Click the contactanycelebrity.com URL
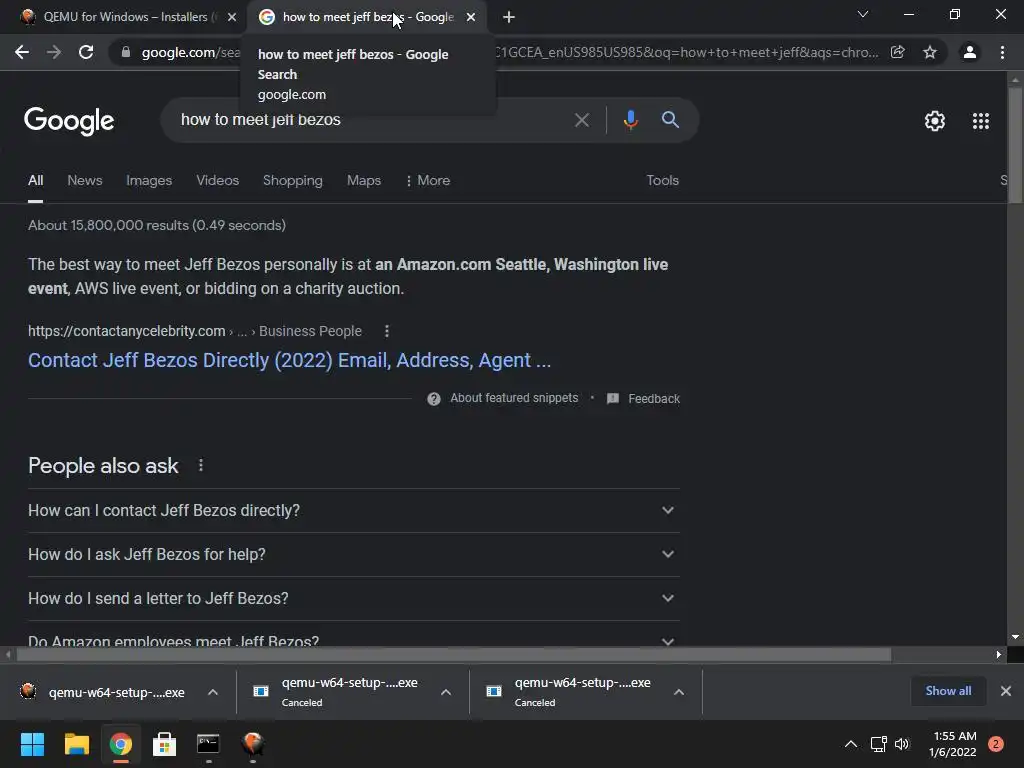 [127, 331]
